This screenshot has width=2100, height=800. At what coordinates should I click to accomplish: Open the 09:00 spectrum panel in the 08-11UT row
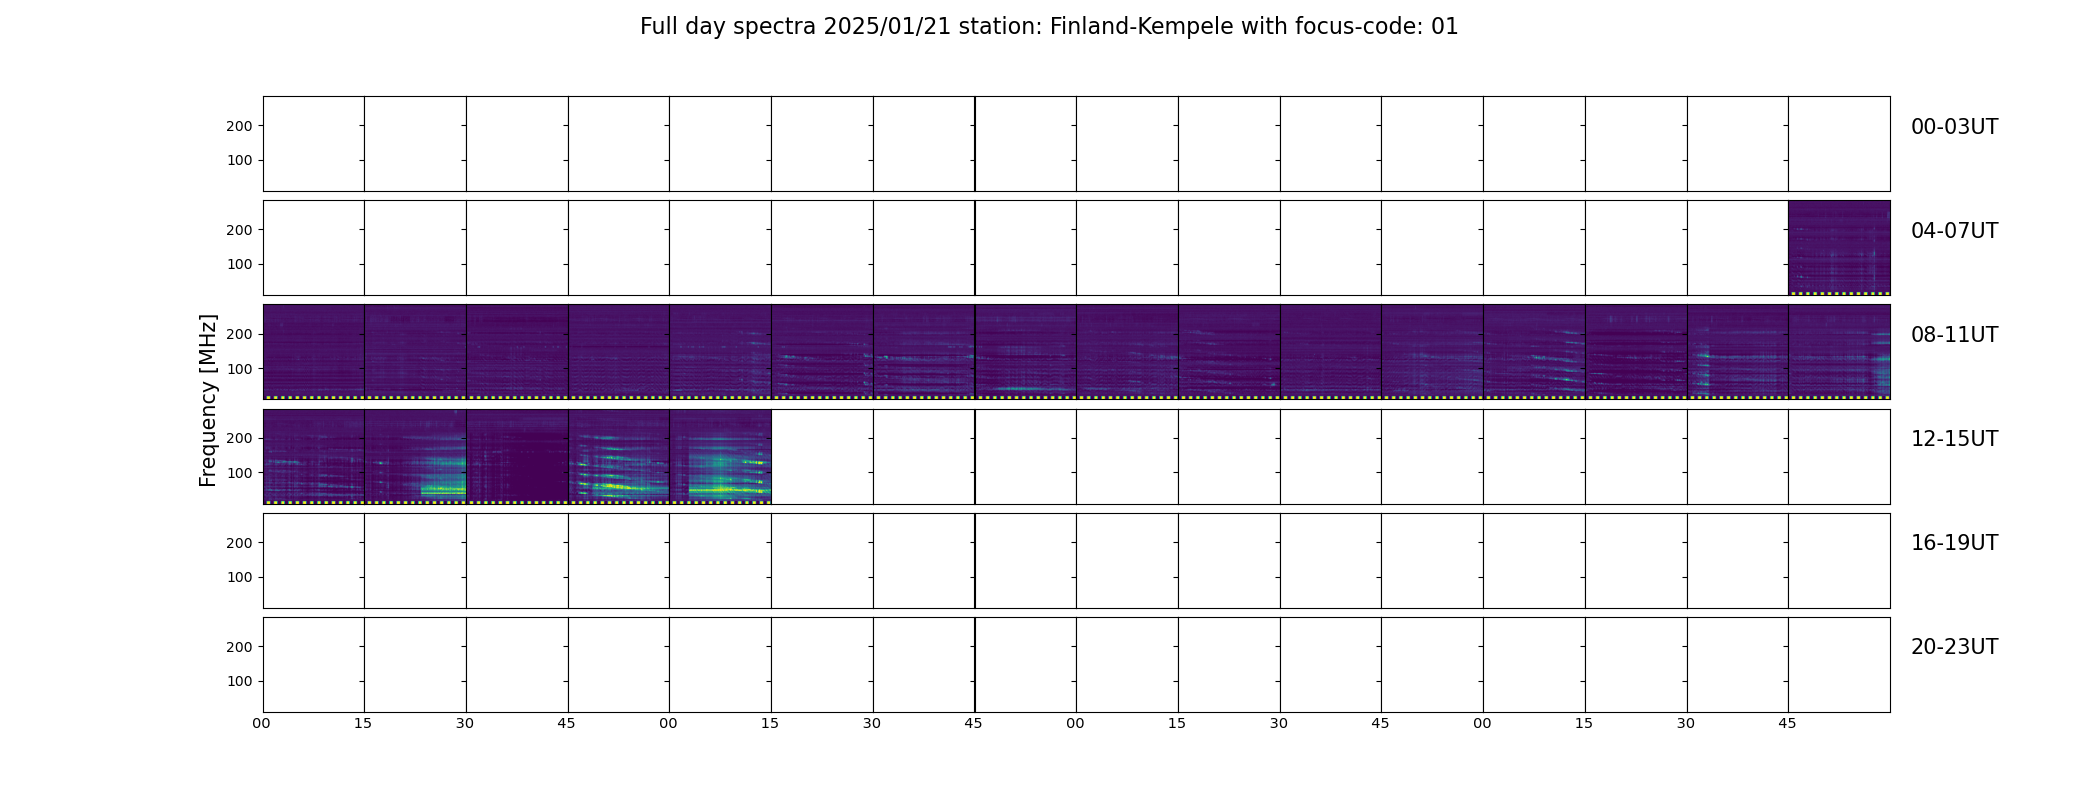(720, 352)
